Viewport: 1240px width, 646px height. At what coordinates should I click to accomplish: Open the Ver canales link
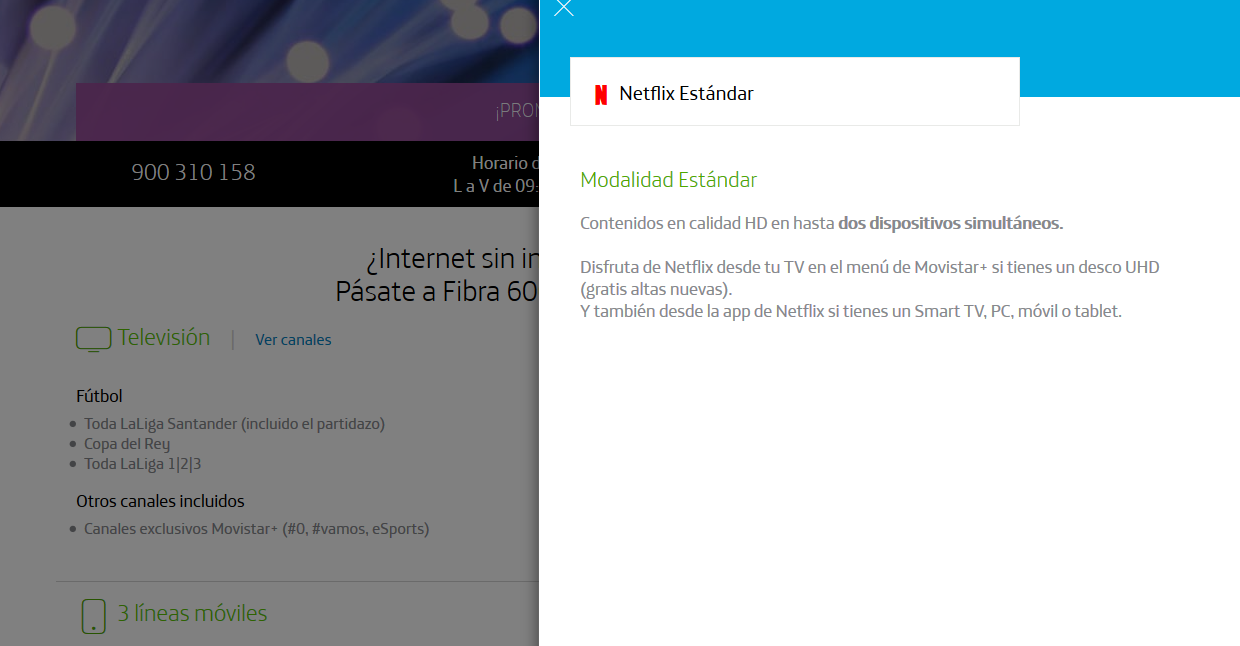coord(293,340)
